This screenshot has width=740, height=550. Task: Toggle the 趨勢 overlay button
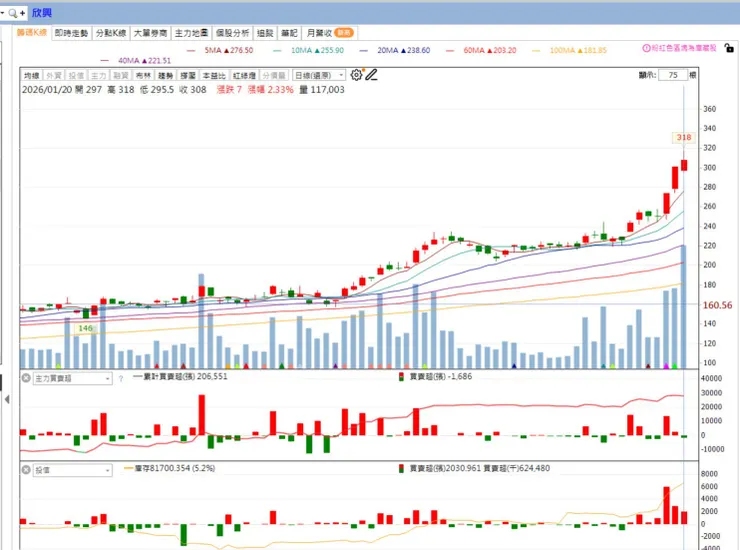tap(166, 76)
